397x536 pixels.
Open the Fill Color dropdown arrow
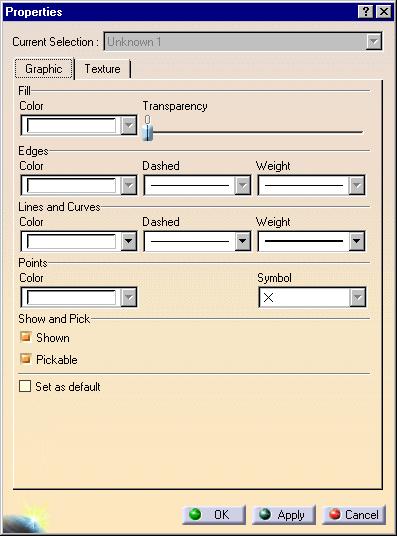pos(129,125)
